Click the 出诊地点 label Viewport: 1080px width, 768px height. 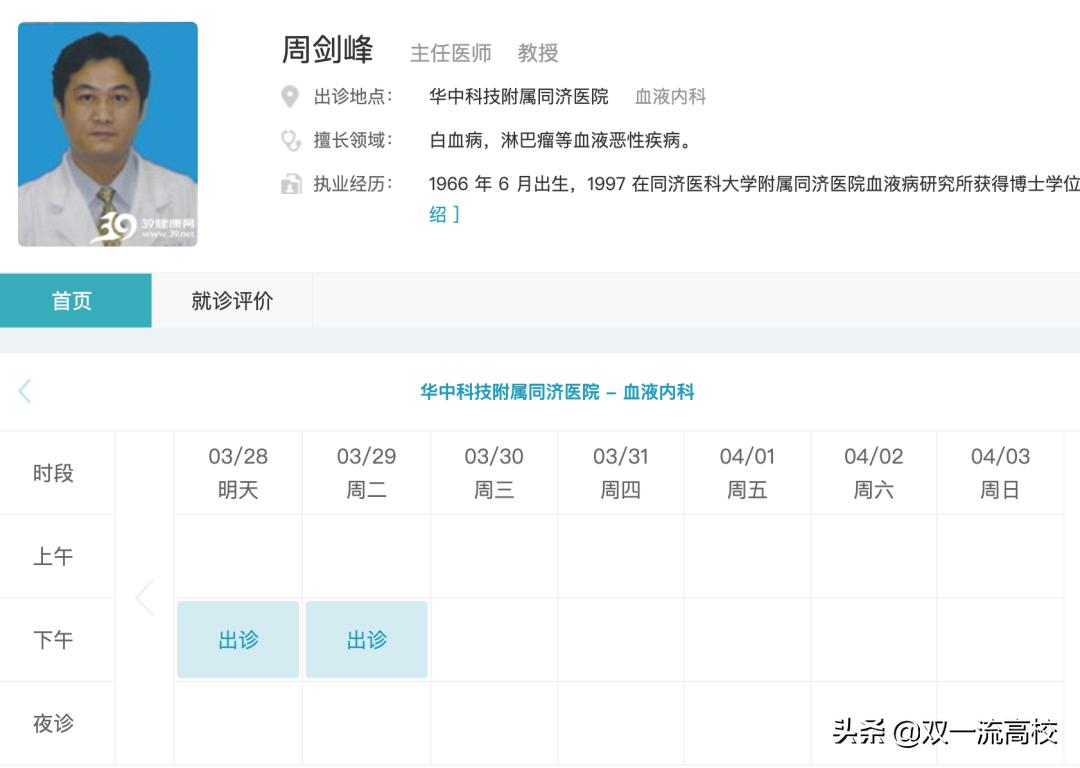[x=353, y=96]
